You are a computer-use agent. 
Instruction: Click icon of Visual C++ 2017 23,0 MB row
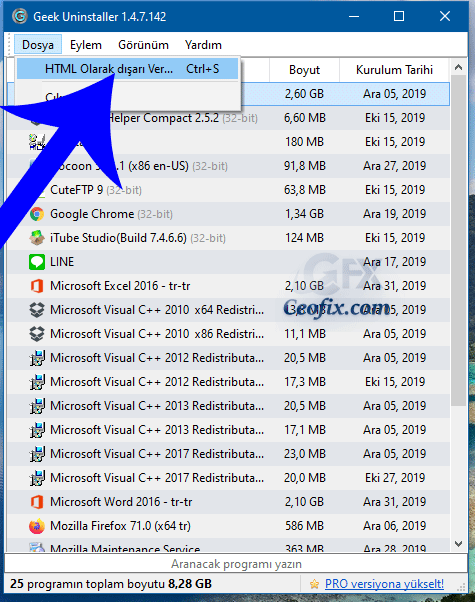(37, 454)
